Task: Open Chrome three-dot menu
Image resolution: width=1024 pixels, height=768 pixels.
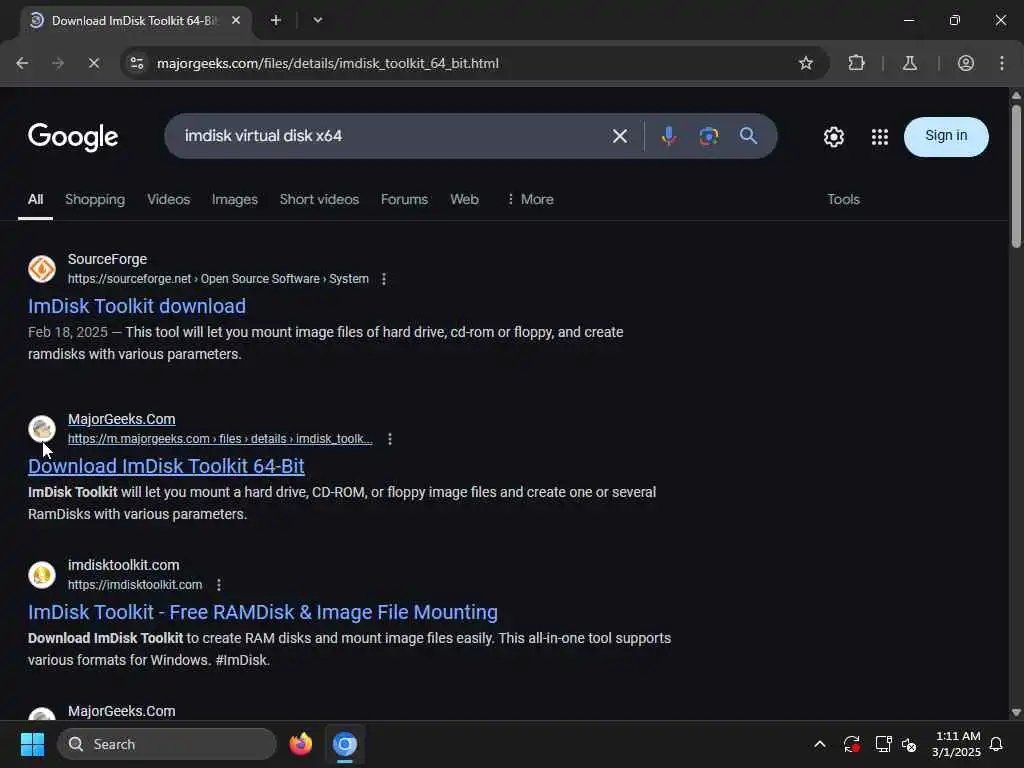Action: [x=1002, y=63]
